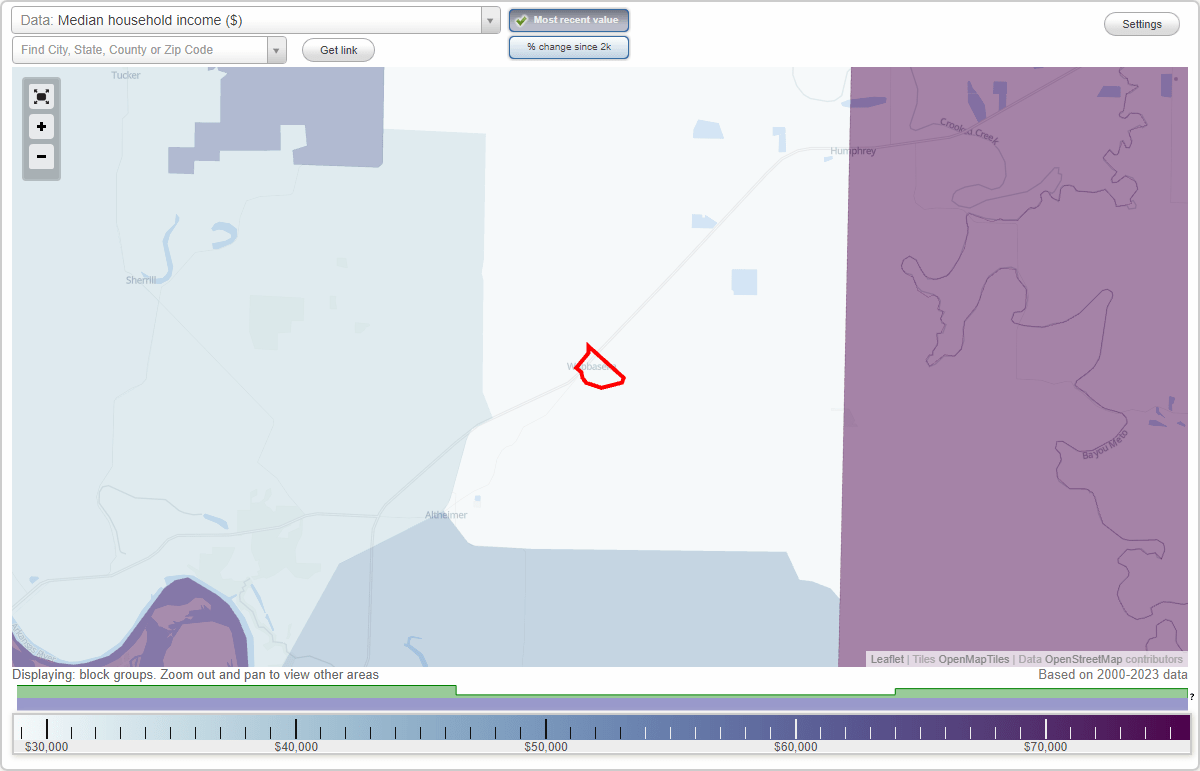Click the Get link button

tap(338, 49)
